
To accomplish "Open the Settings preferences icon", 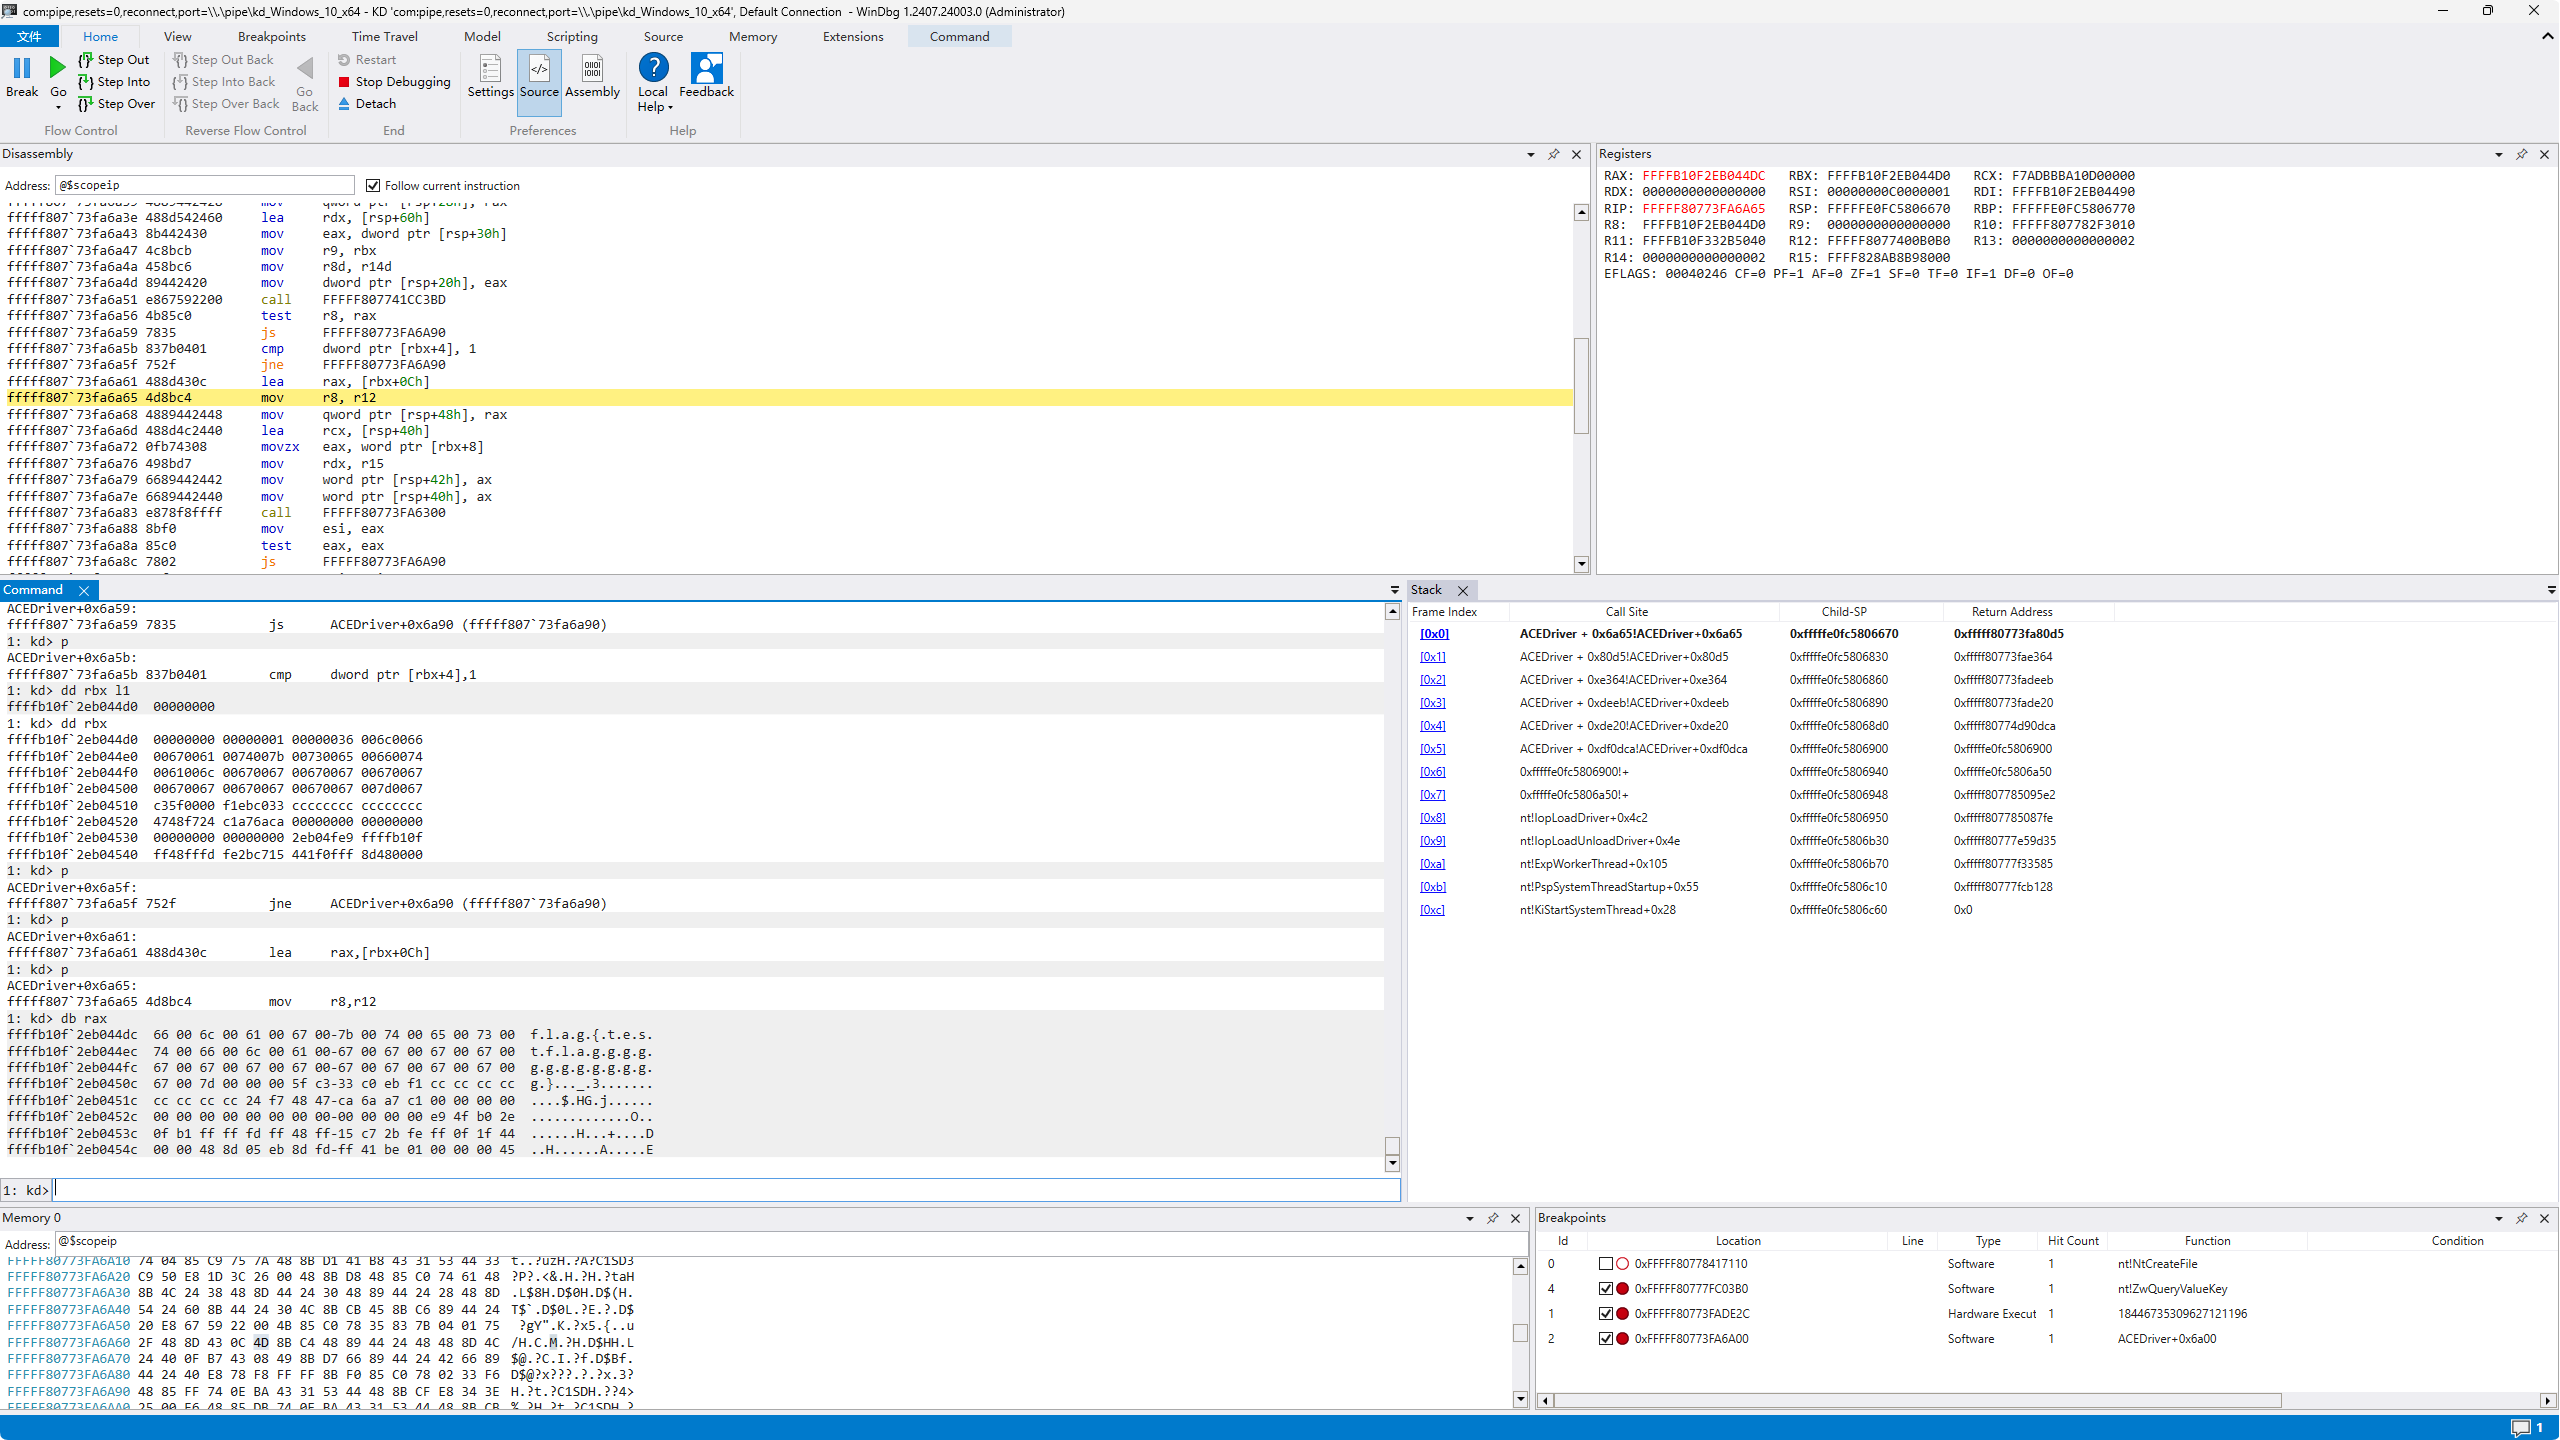I will (x=490, y=68).
